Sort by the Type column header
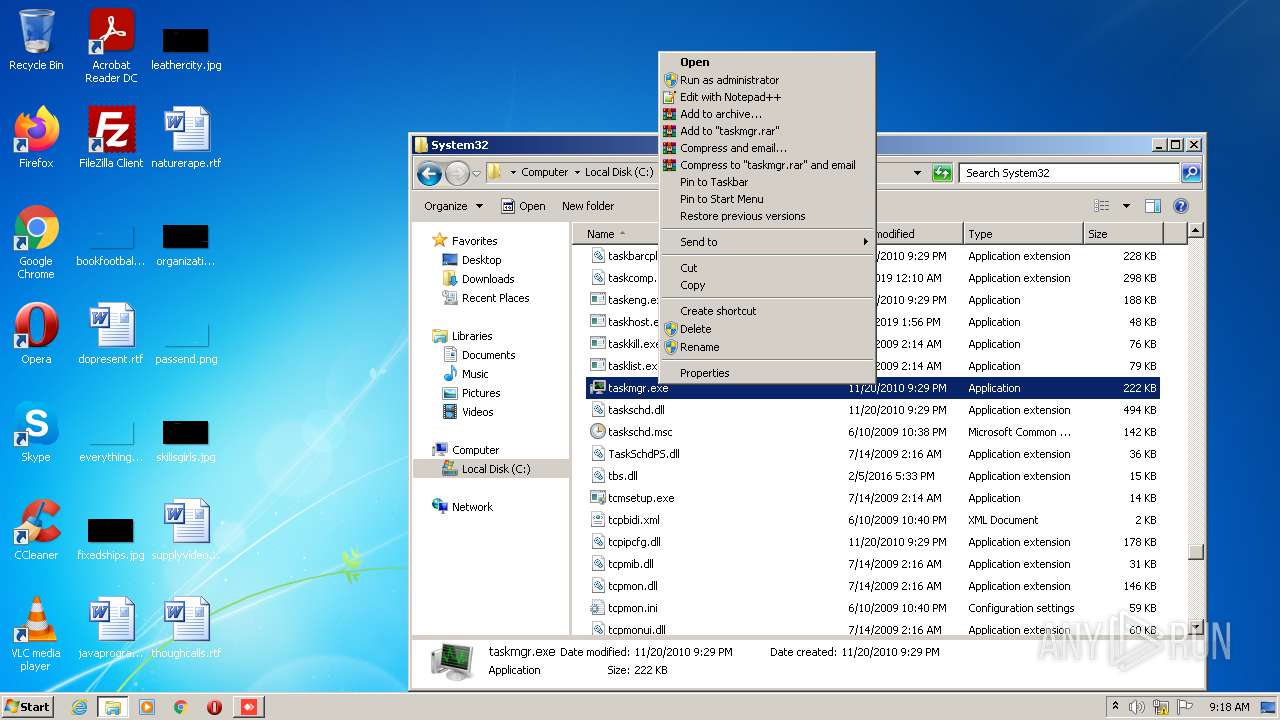 coord(1024,234)
